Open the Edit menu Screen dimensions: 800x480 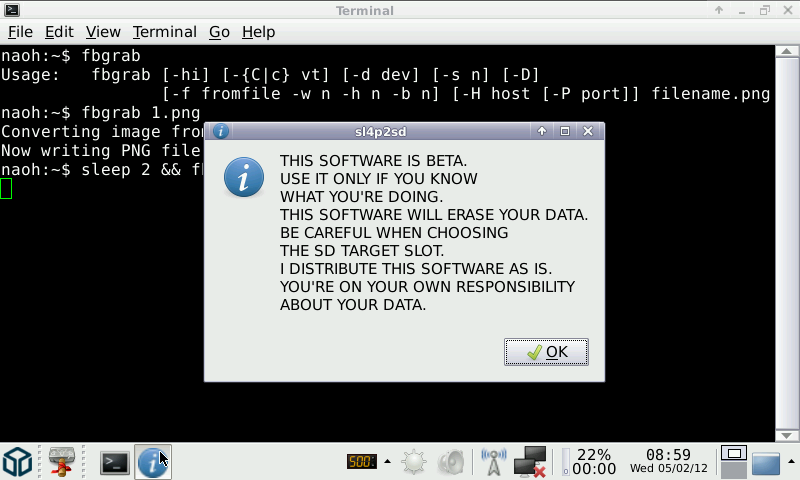point(59,32)
